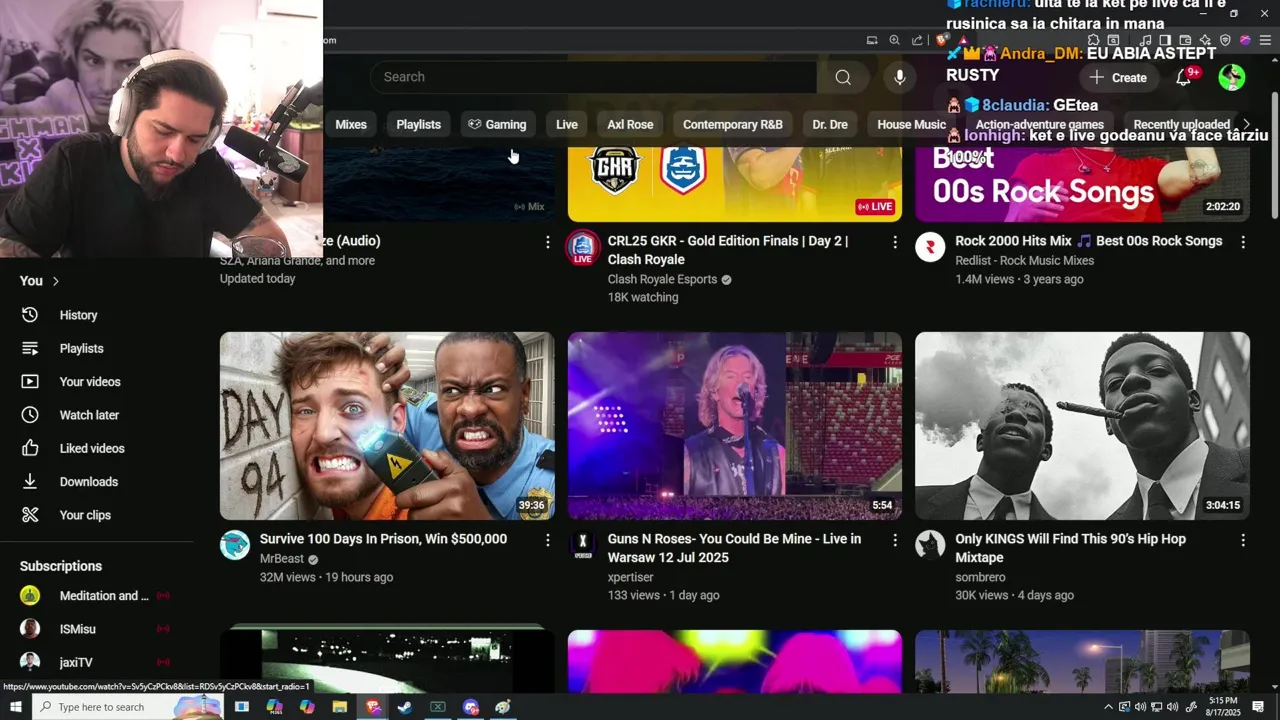Click the YouTube search input field
1280x720 pixels.
[x=593, y=77]
